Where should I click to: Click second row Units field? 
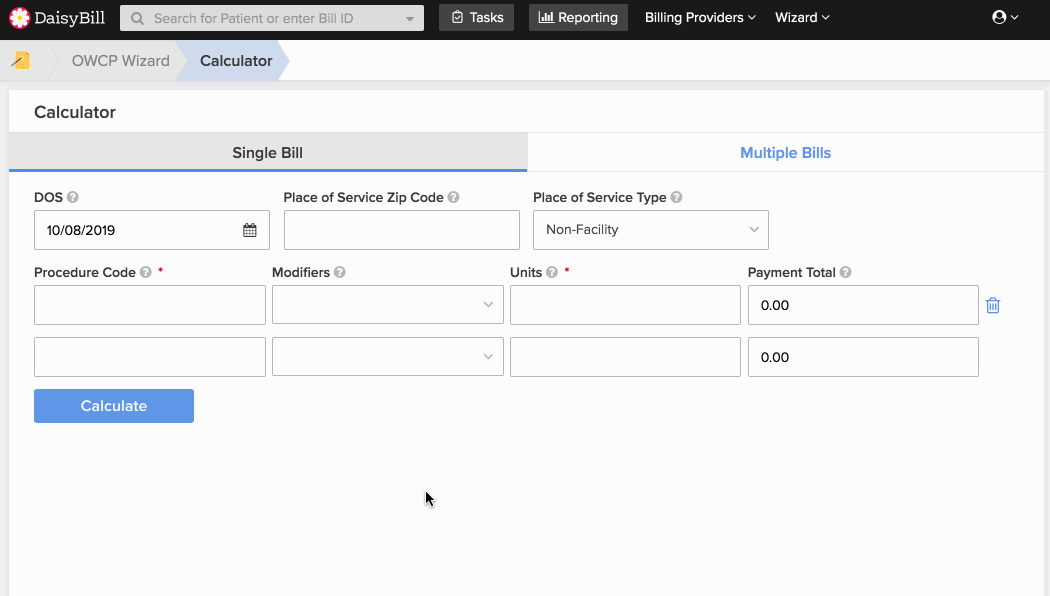[x=625, y=357]
